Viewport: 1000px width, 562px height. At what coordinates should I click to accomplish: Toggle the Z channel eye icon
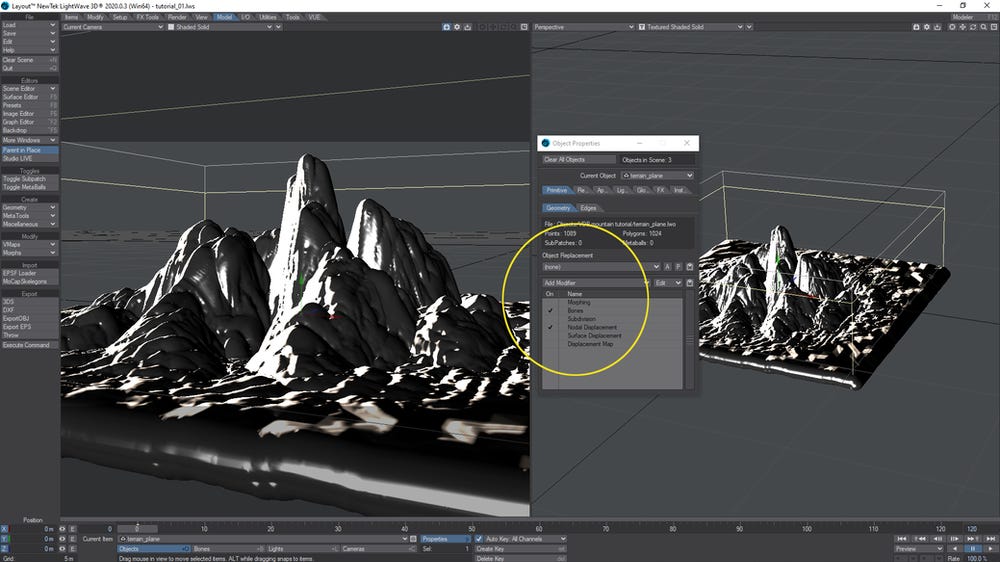(62, 549)
